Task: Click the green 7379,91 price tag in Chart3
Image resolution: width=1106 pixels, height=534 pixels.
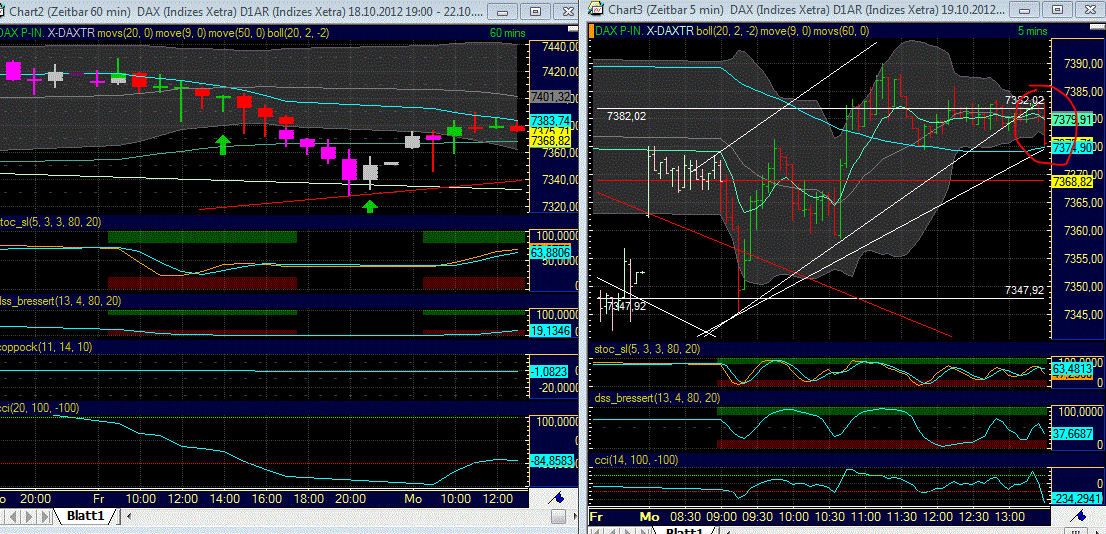Action: coord(1072,119)
